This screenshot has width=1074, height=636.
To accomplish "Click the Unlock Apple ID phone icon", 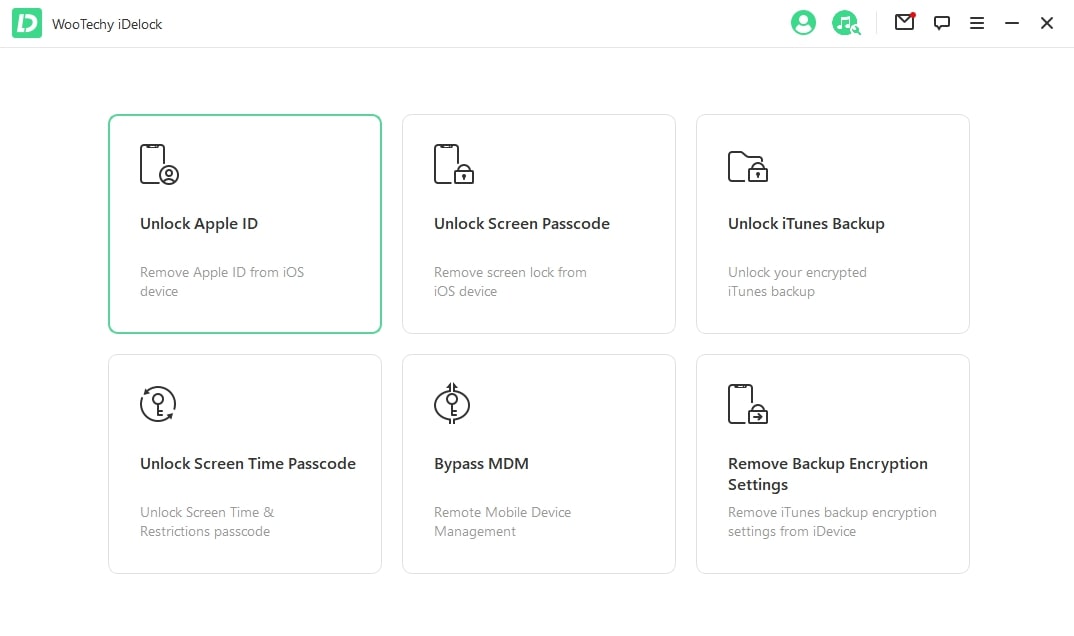I will pos(159,164).
